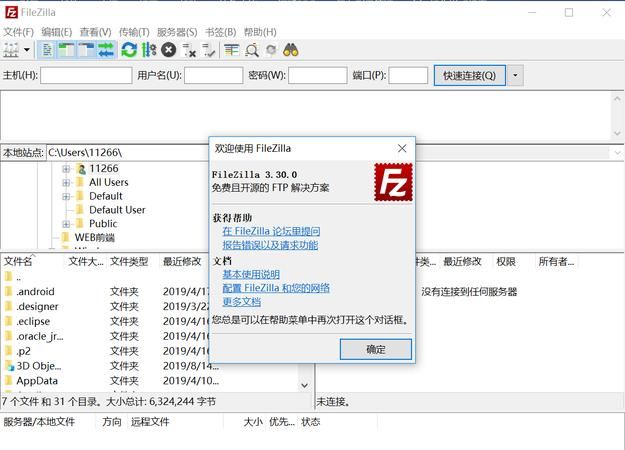Click message log scroll up arrow
The height and width of the screenshot is (450, 625).
[x=617, y=98]
